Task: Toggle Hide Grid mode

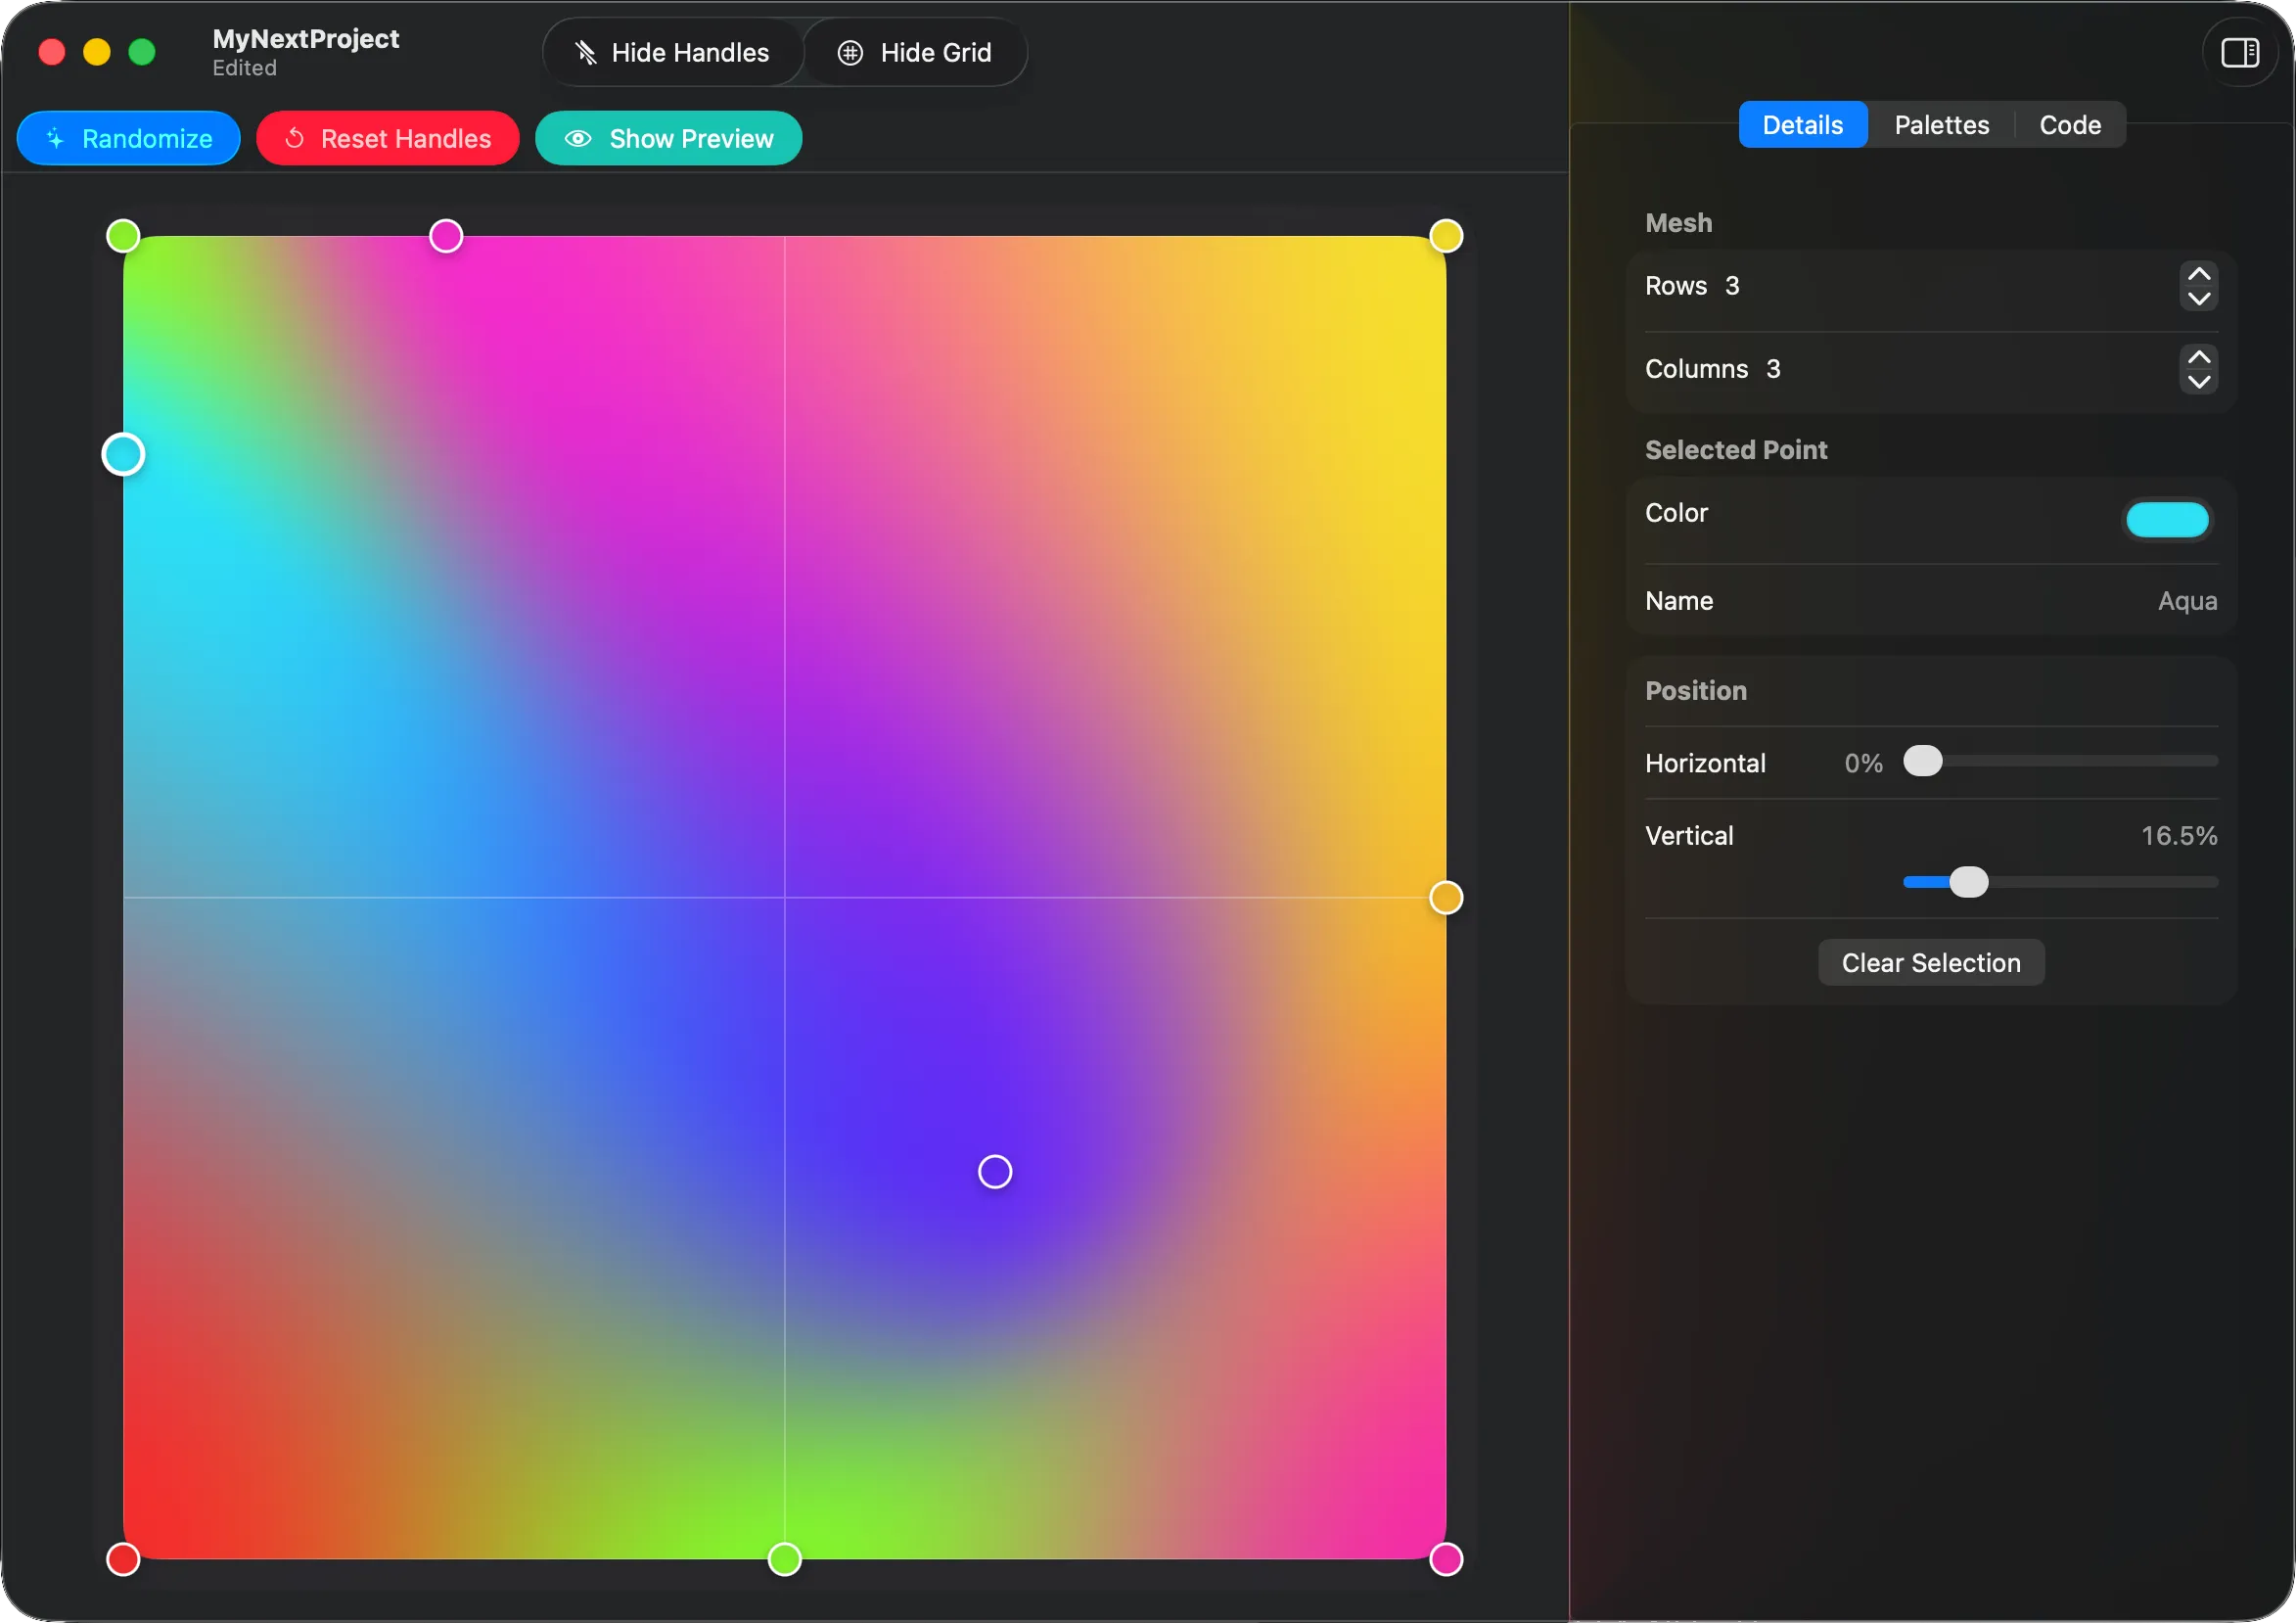Action: (914, 52)
